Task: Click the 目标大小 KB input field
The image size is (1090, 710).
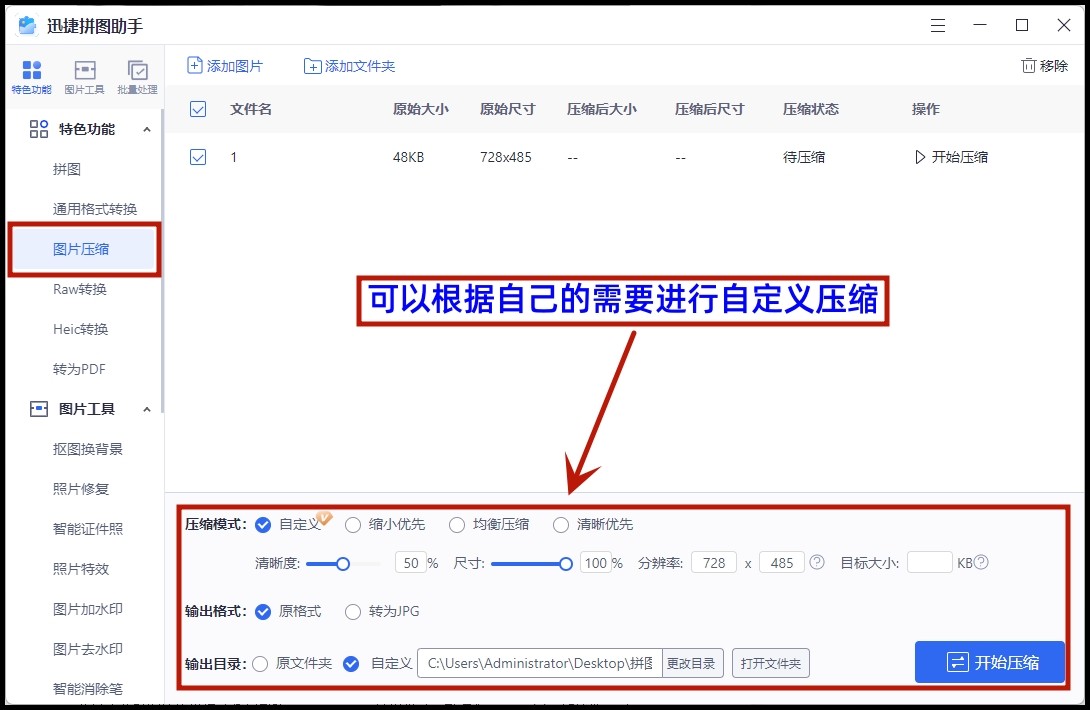Action: tap(928, 563)
